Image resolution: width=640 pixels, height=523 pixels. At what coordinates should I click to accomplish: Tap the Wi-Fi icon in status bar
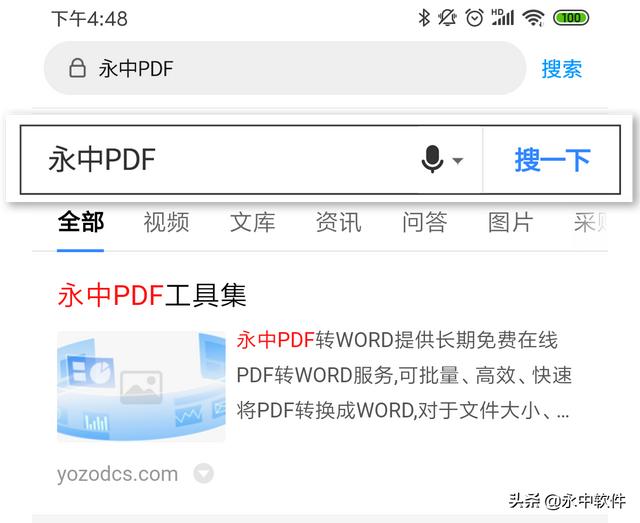[533, 18]
